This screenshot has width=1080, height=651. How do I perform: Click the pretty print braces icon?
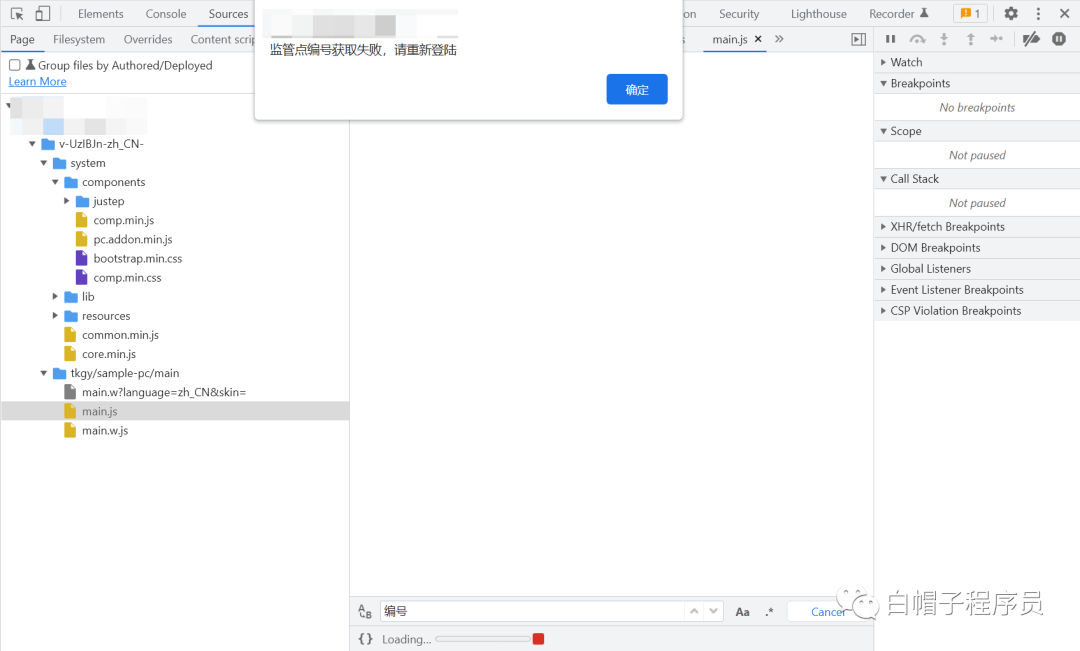click(x=366, y=639)
